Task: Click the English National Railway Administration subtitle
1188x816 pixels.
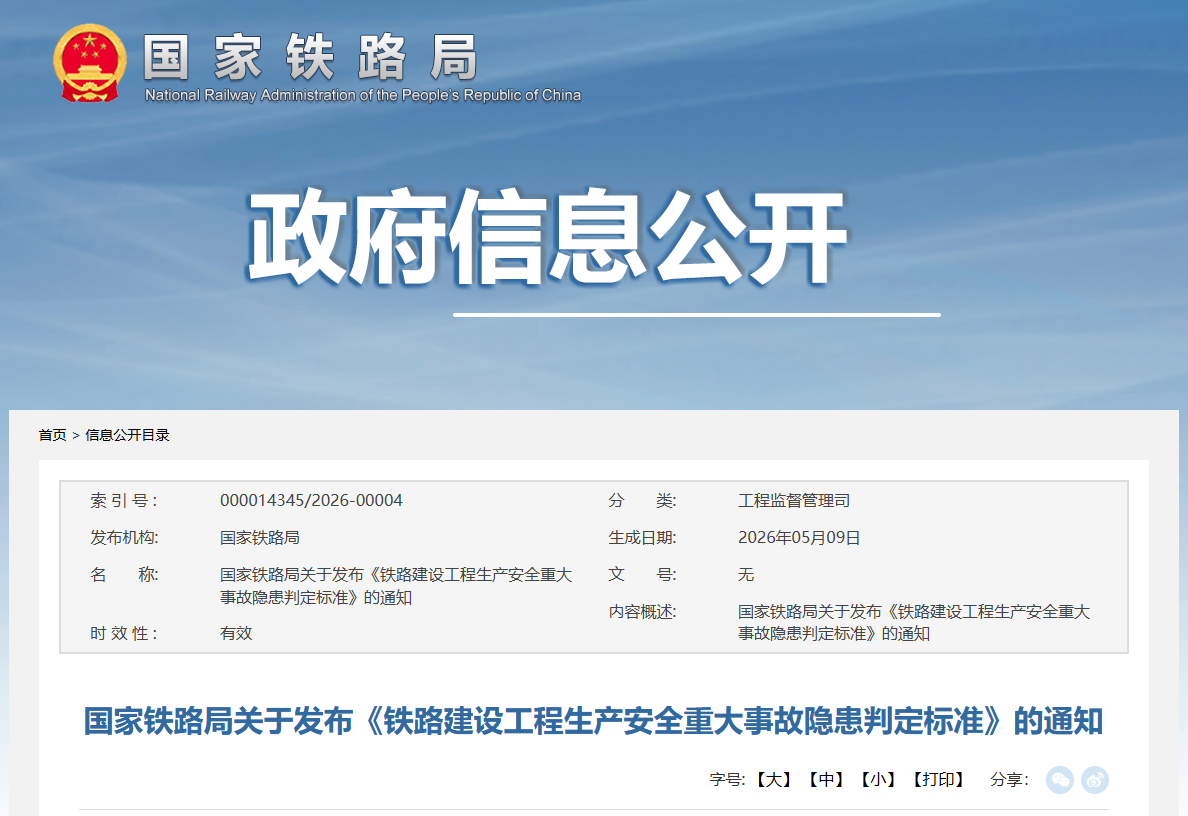Action: 363,95
